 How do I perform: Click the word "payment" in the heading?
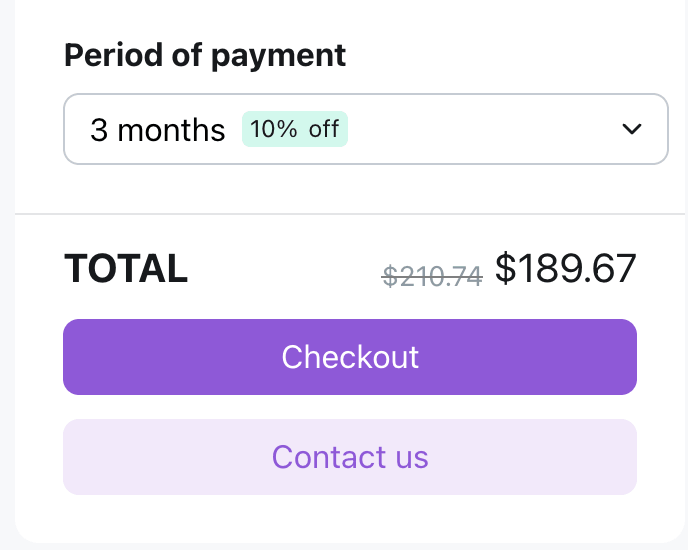[278, 55]
